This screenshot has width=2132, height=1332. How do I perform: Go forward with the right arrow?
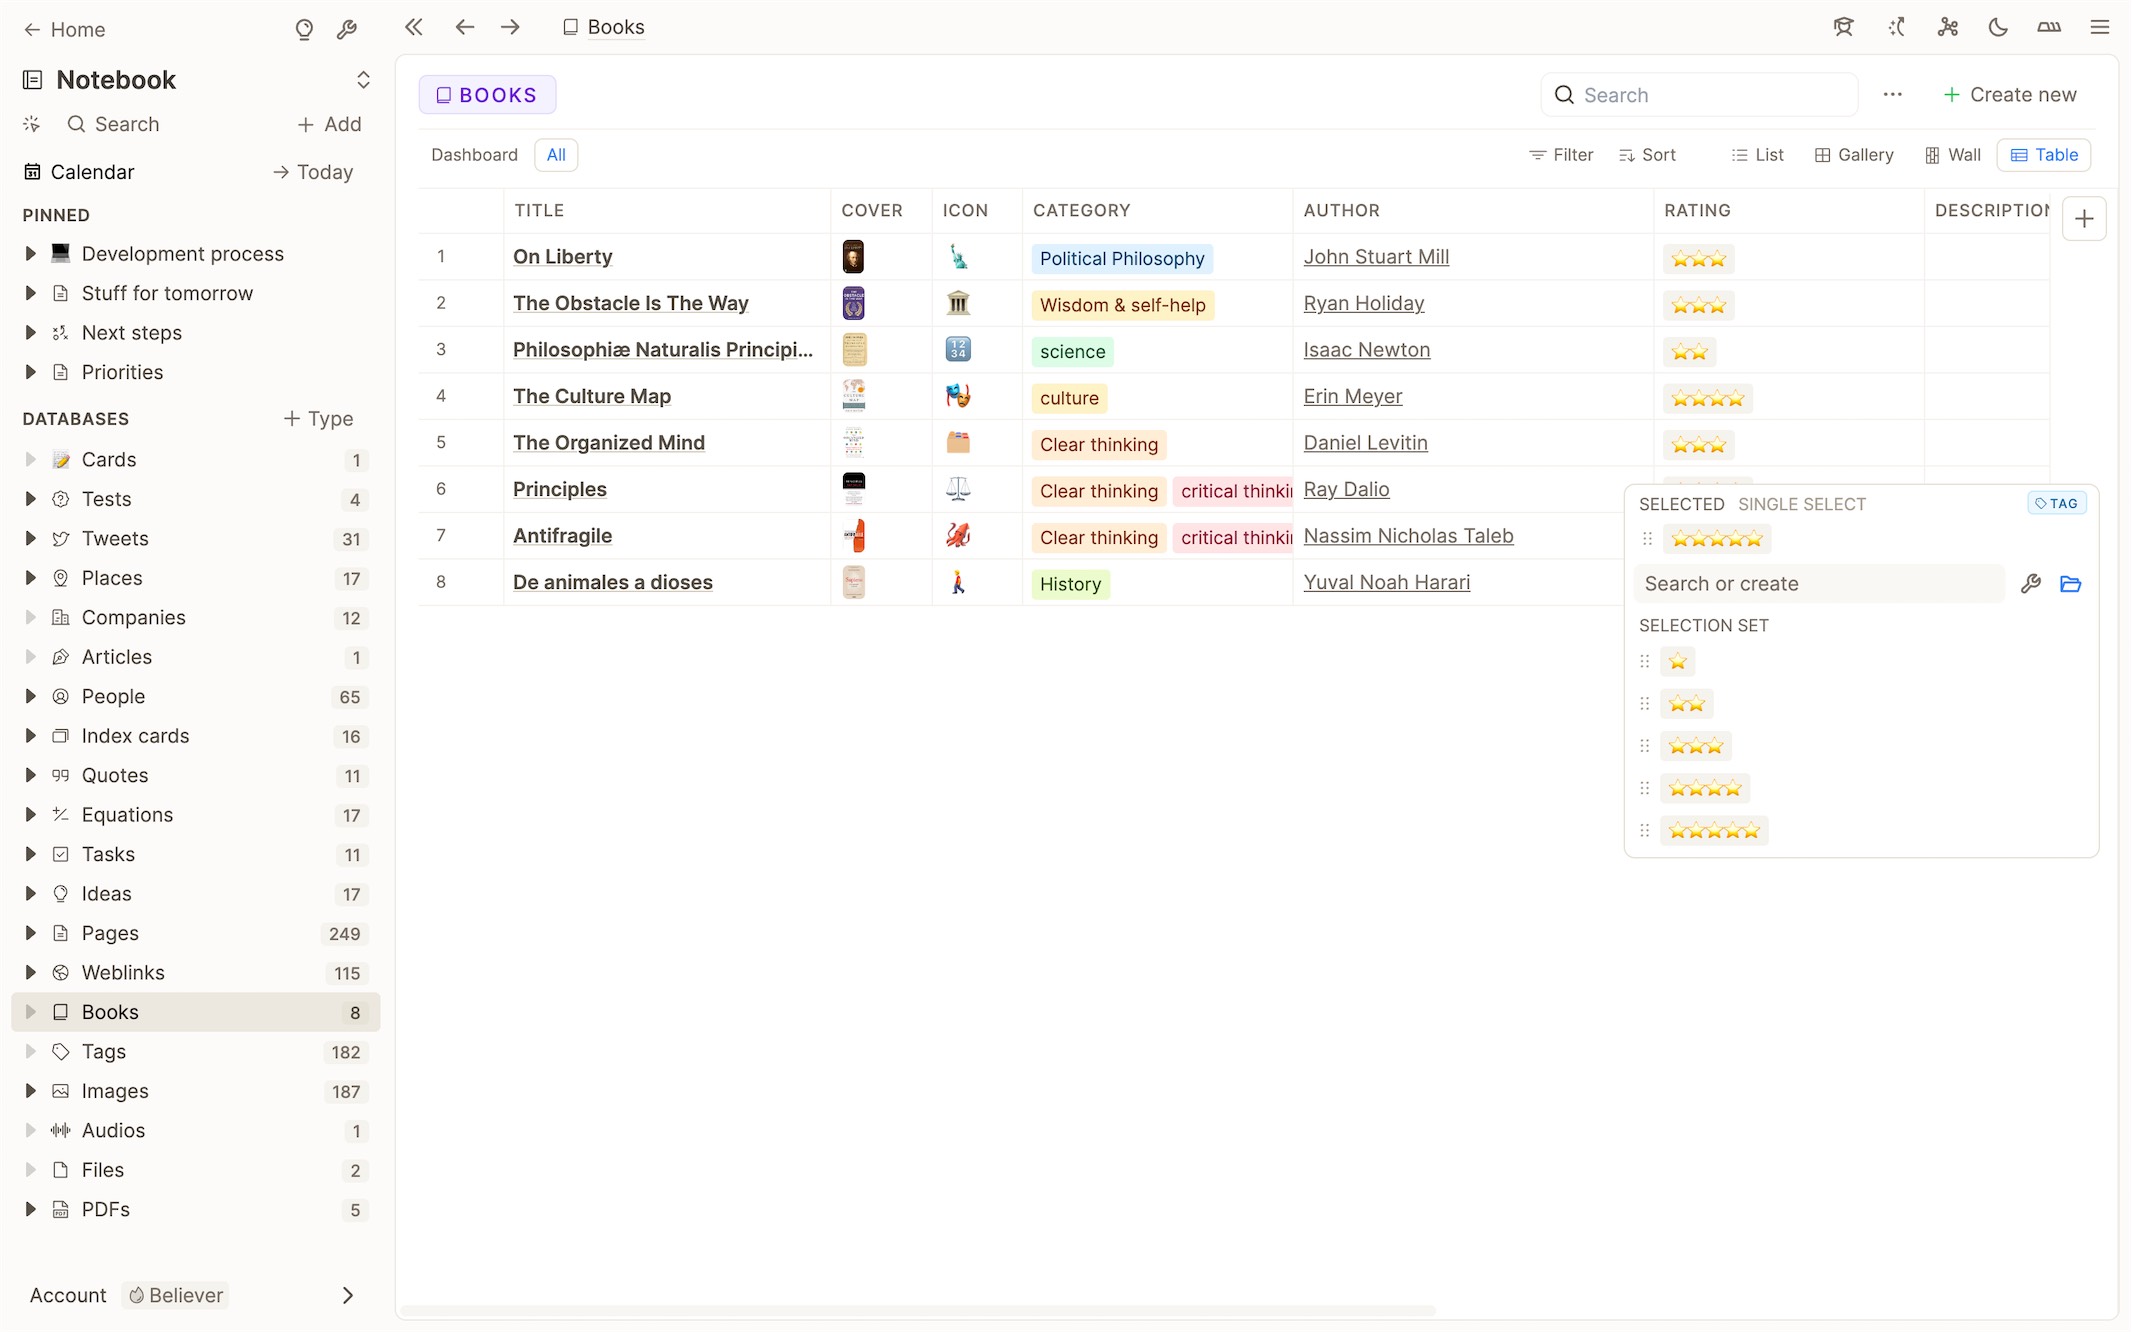510,27
